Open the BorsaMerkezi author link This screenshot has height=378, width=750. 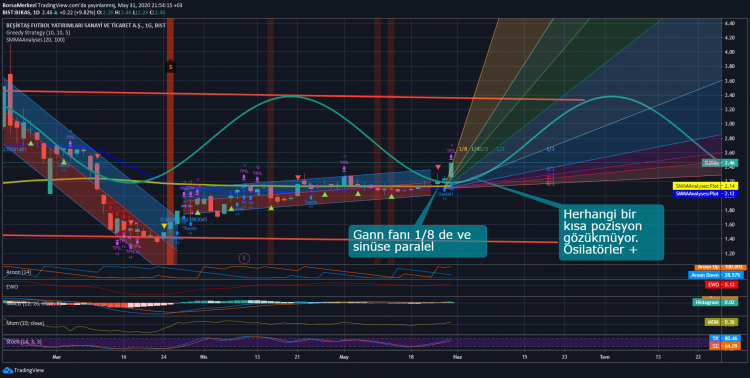click(19, 5)
